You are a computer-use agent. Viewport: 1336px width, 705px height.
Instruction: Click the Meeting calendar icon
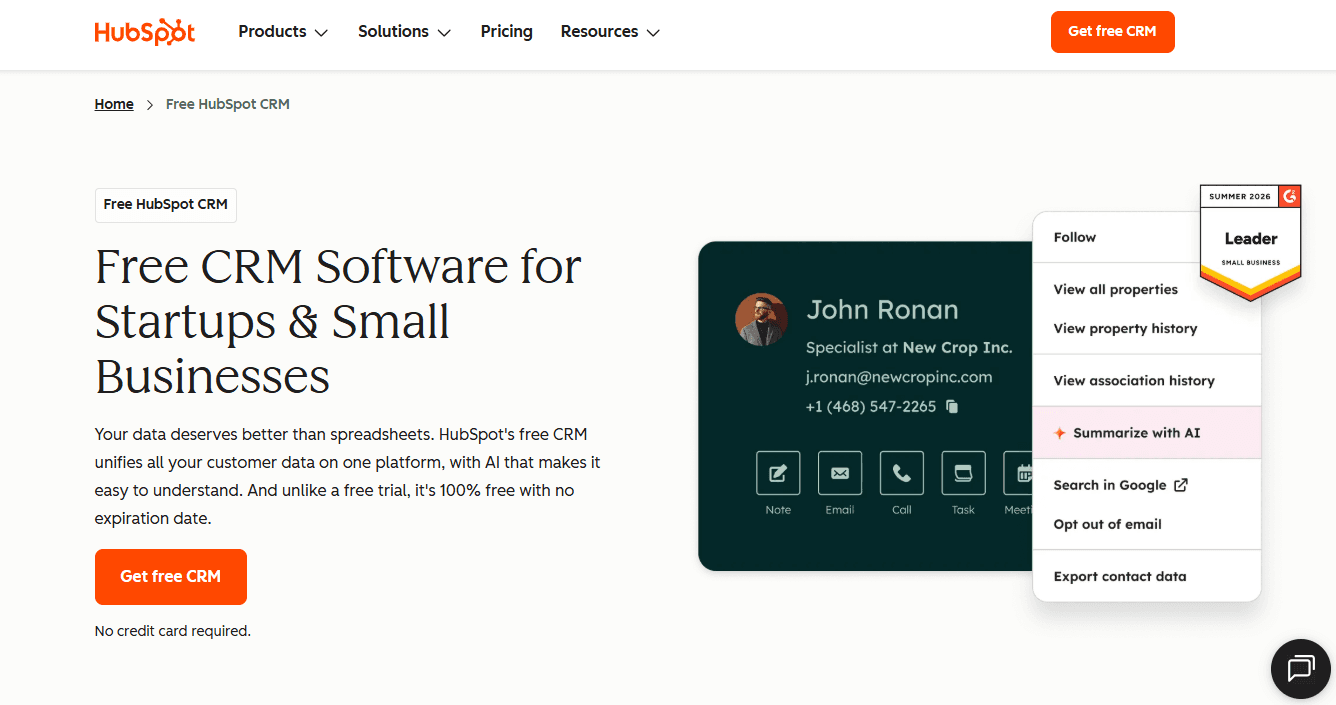(x=1019, y=473)
